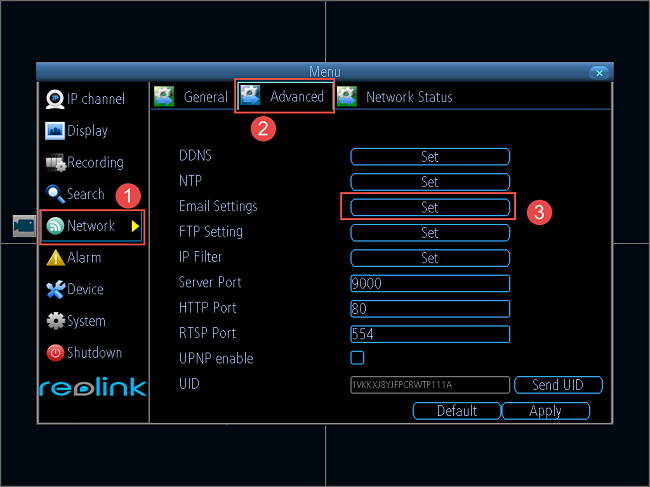Click the HTTP Port label
This screenshot has height=487, width=650.
coord(208,308)
